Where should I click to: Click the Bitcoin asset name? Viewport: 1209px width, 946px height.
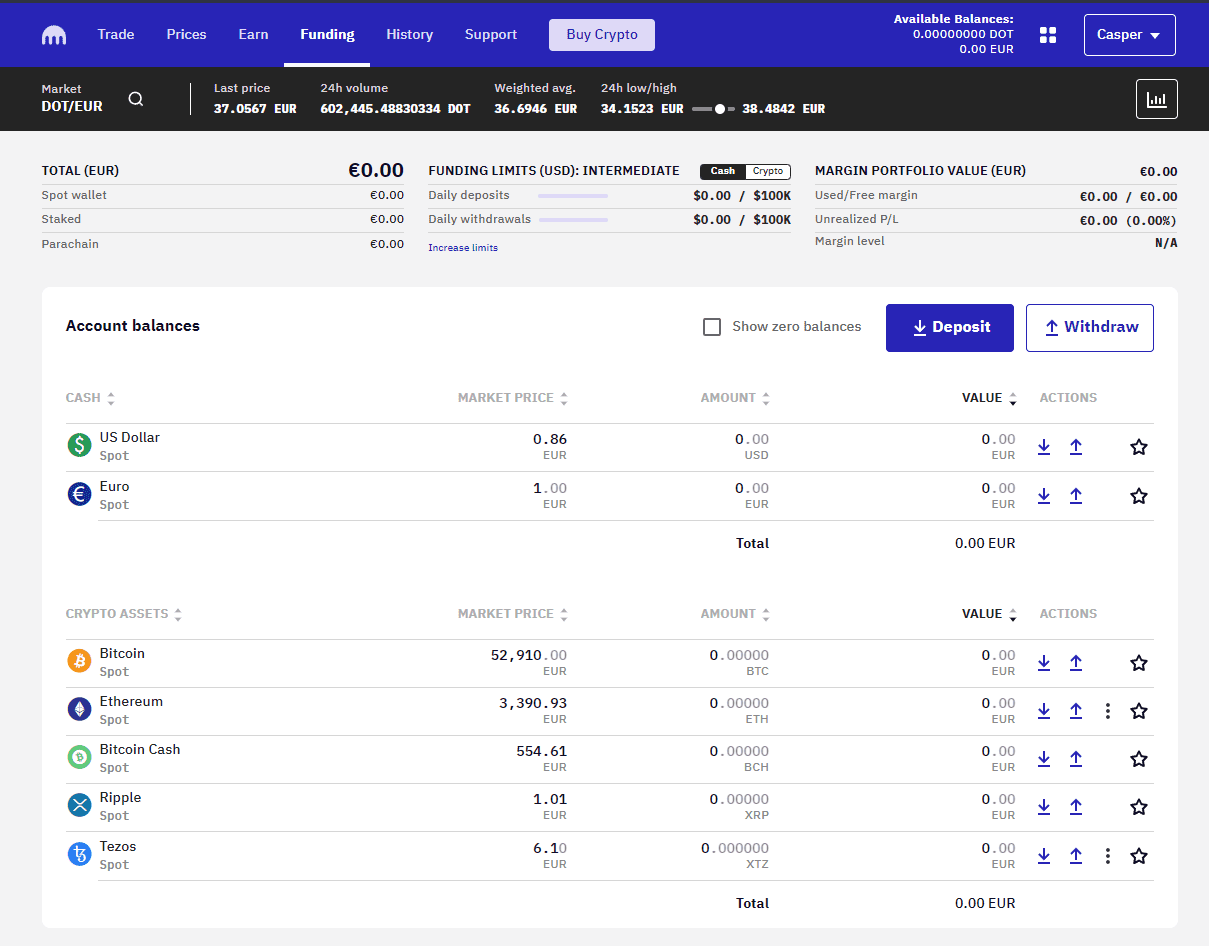point(122,653)
